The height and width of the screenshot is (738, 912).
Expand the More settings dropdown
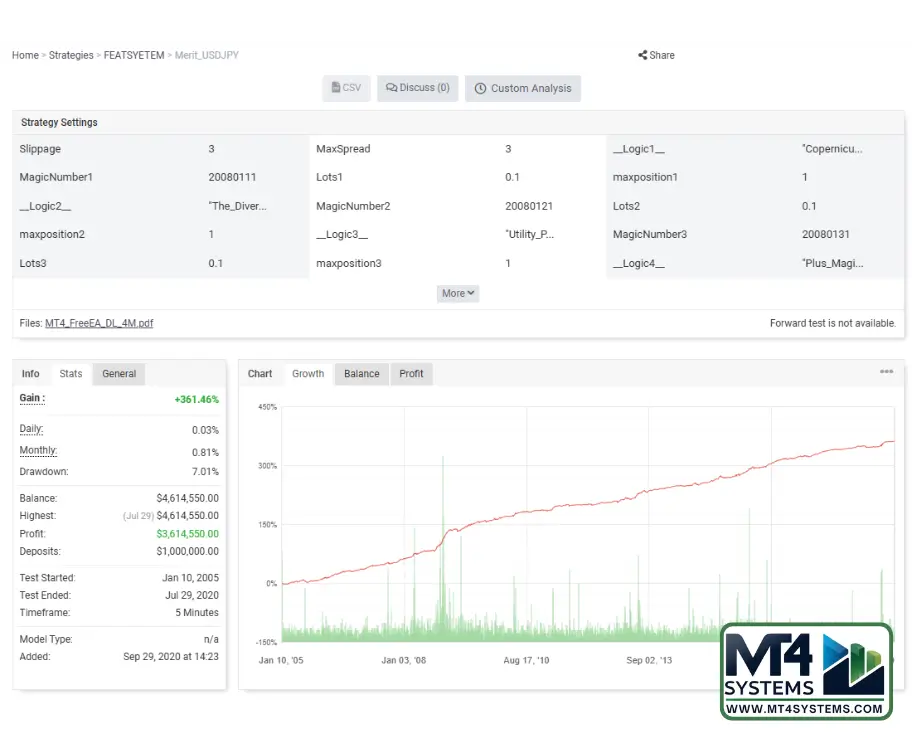[x=458, y=293]
